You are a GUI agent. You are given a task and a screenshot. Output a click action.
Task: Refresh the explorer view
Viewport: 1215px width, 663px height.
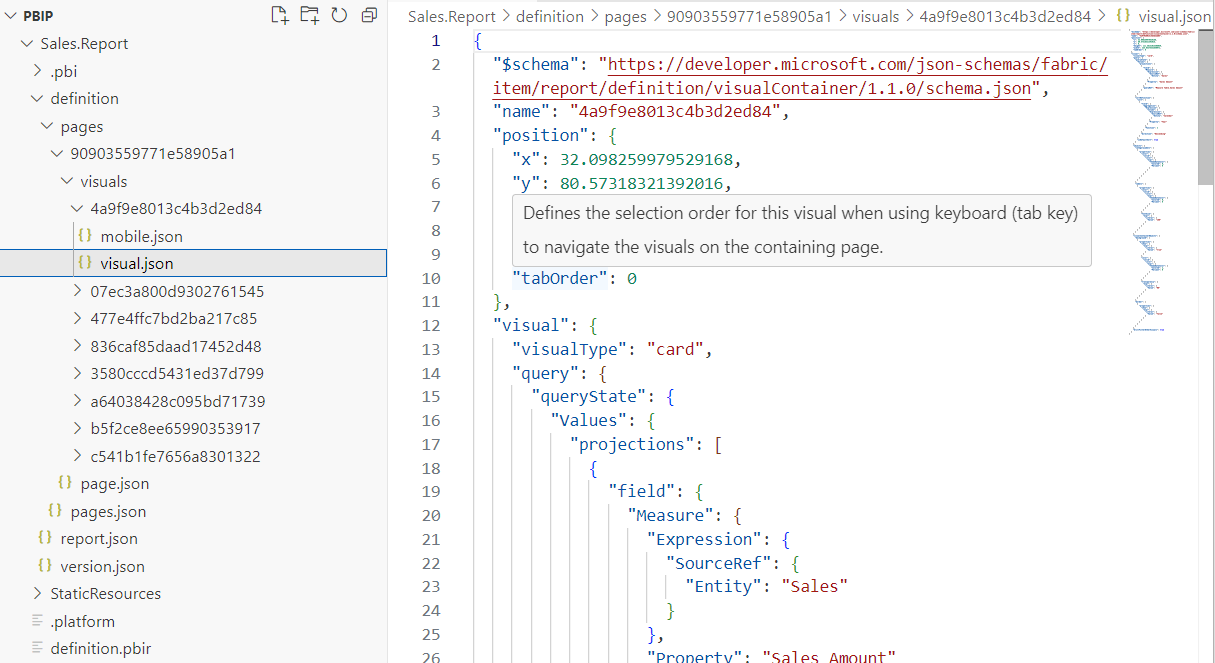337,15
